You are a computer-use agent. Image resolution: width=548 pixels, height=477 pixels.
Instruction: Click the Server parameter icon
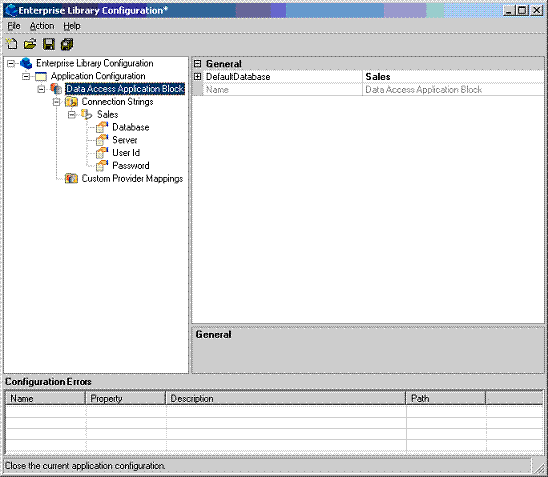pyautogui.click(x=102, y=140)
